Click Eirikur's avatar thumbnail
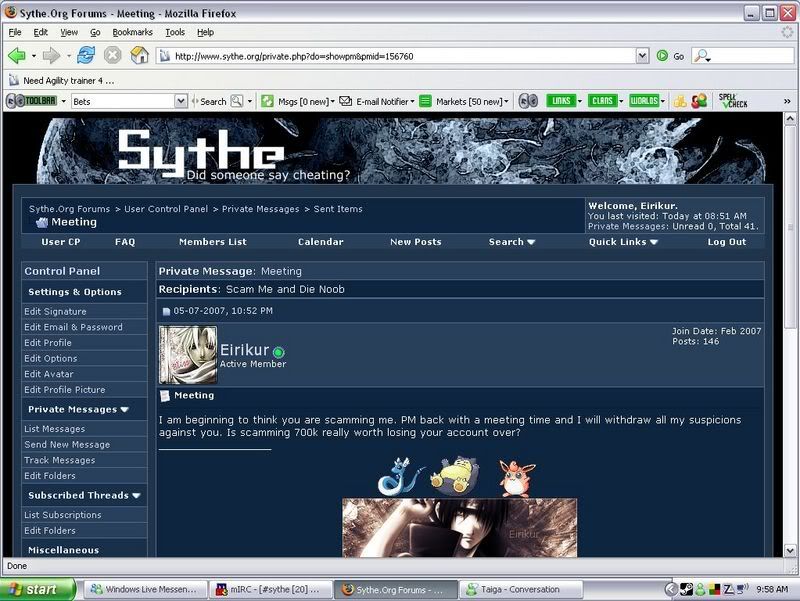The image size is (800, 601). click(188, 355)
